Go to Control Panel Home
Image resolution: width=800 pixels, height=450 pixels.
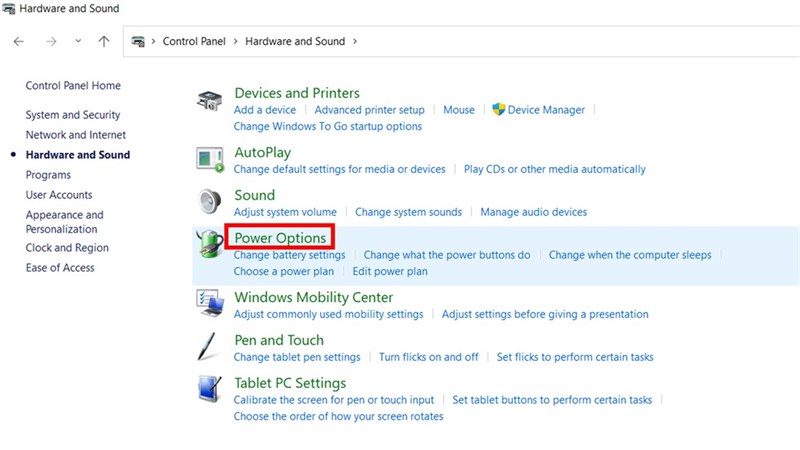pos(73,87)
